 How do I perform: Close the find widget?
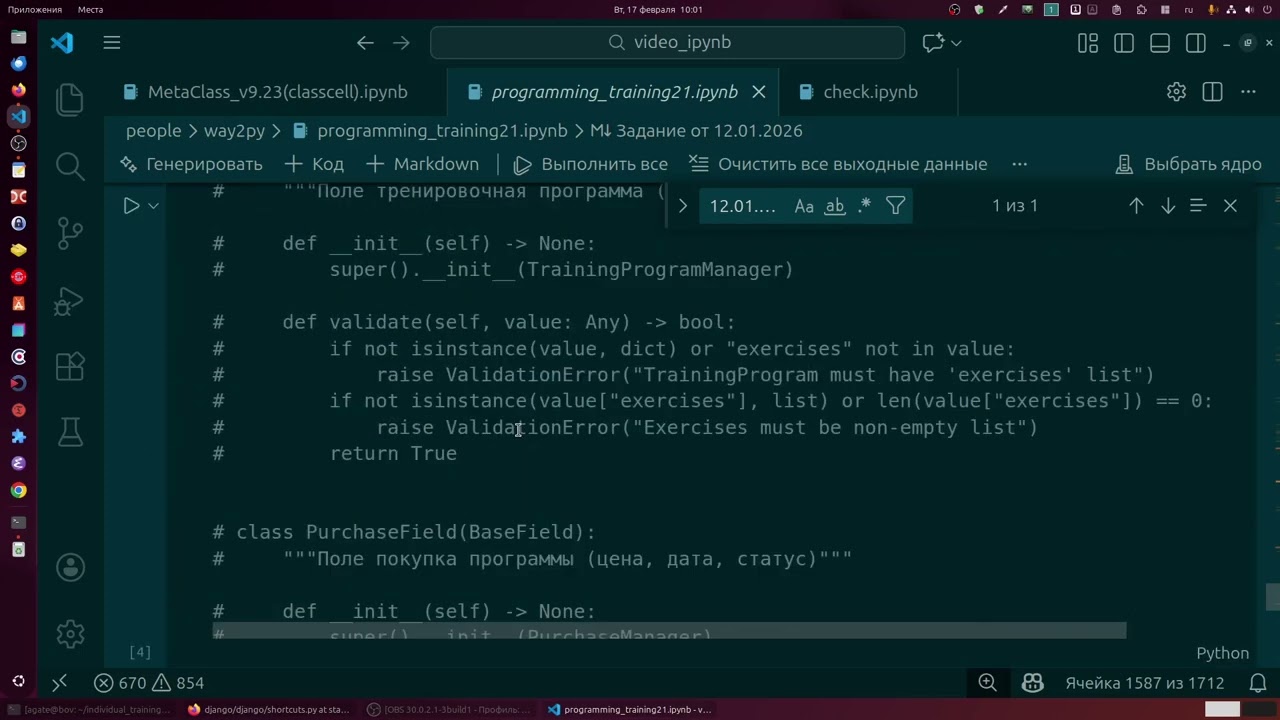click(x=1230, y=206)
